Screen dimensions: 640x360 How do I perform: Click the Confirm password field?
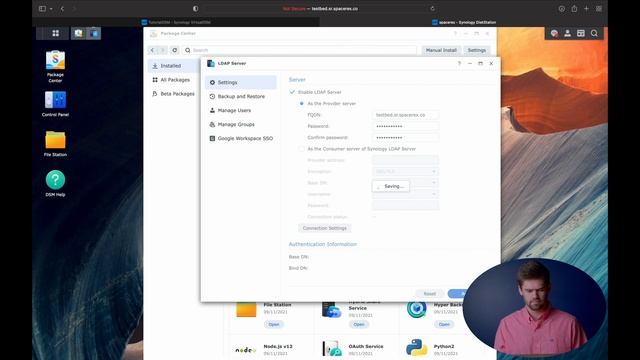(405, 138)
